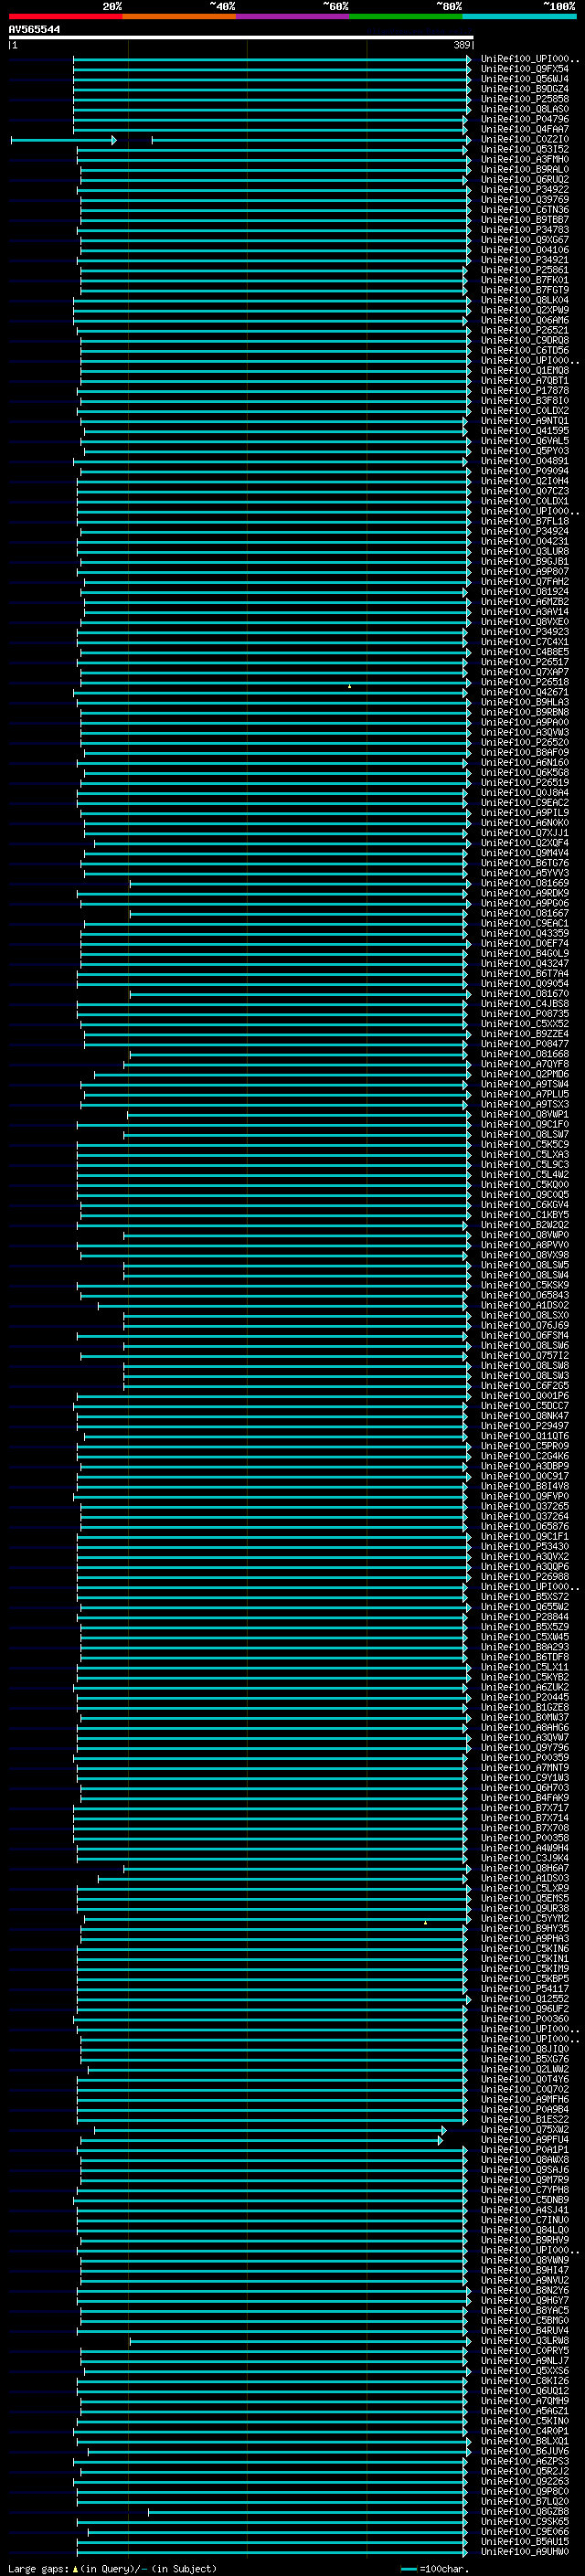This screenshot has width=585, height=2576.
Task: Select the query name AV565544
Action: pos(34,30)
